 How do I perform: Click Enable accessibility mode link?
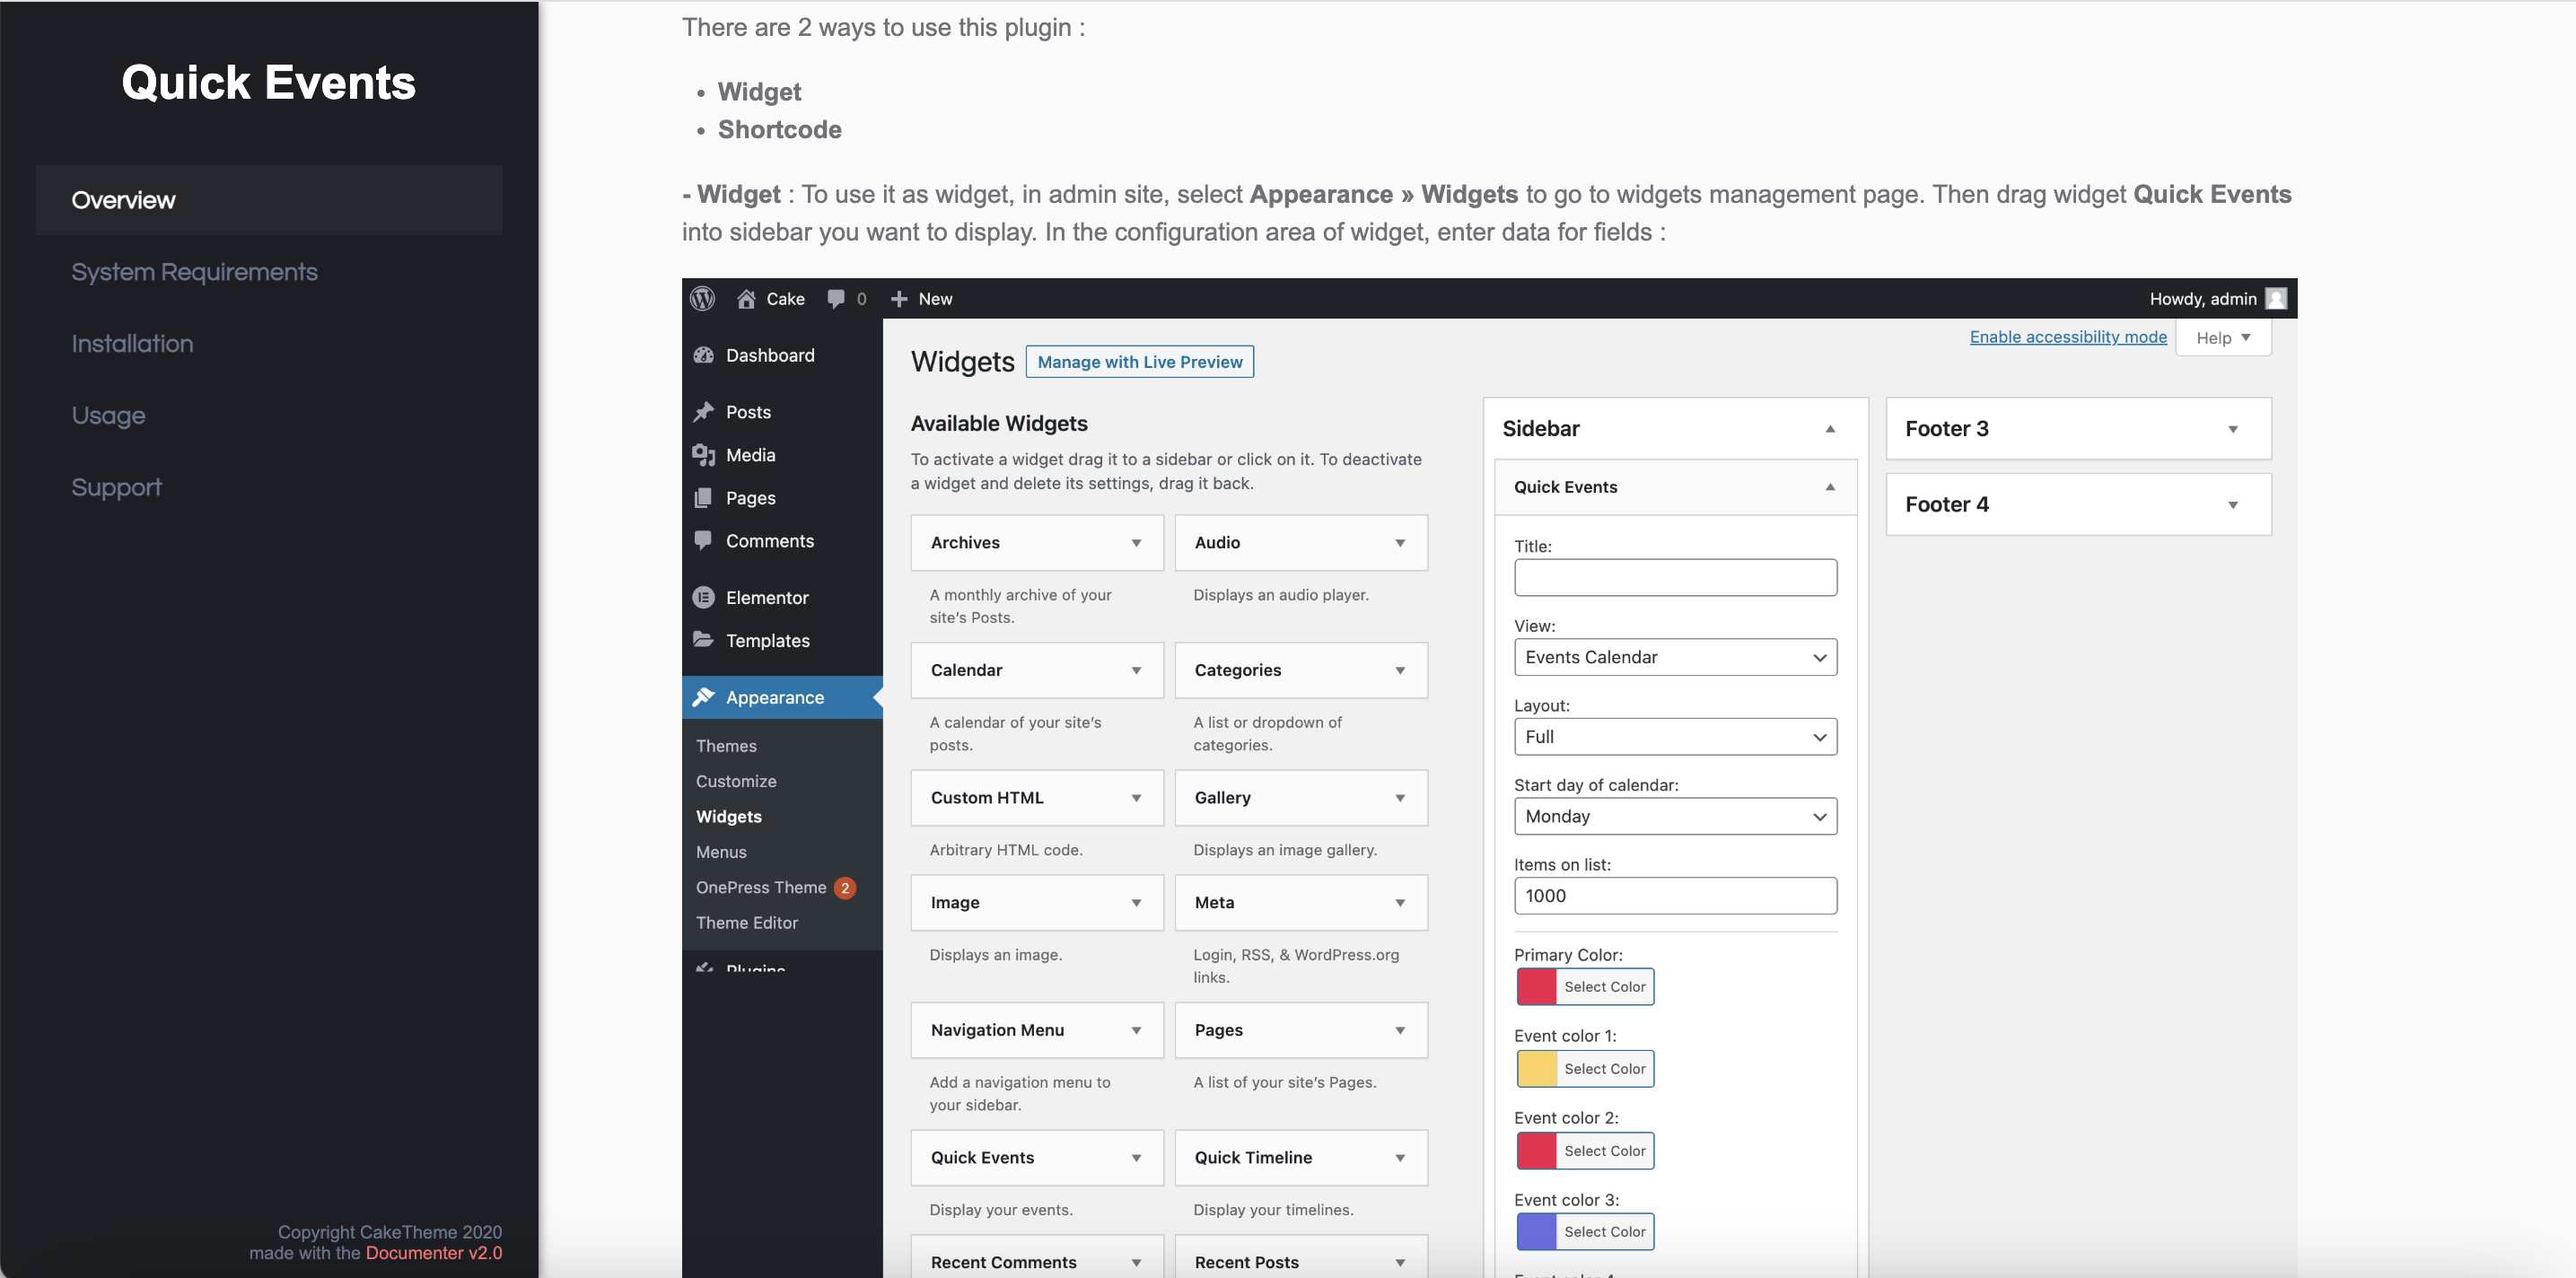point(2067,337)
